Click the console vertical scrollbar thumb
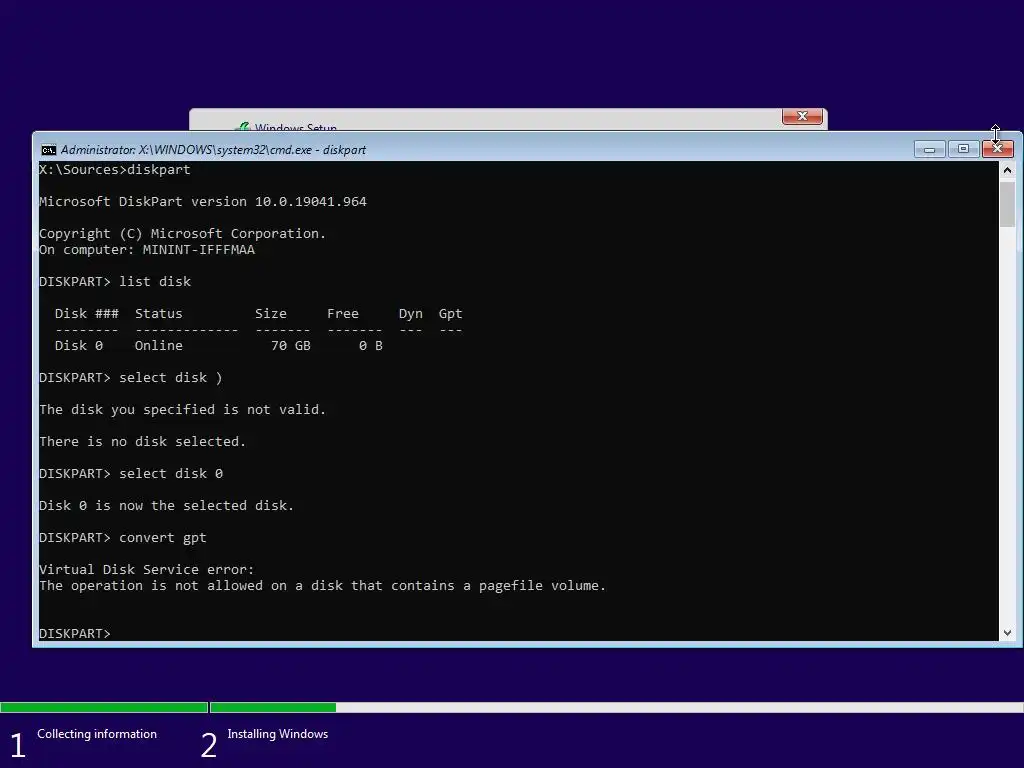Viewport: 1024px width, 768px height. point(1007,204)
